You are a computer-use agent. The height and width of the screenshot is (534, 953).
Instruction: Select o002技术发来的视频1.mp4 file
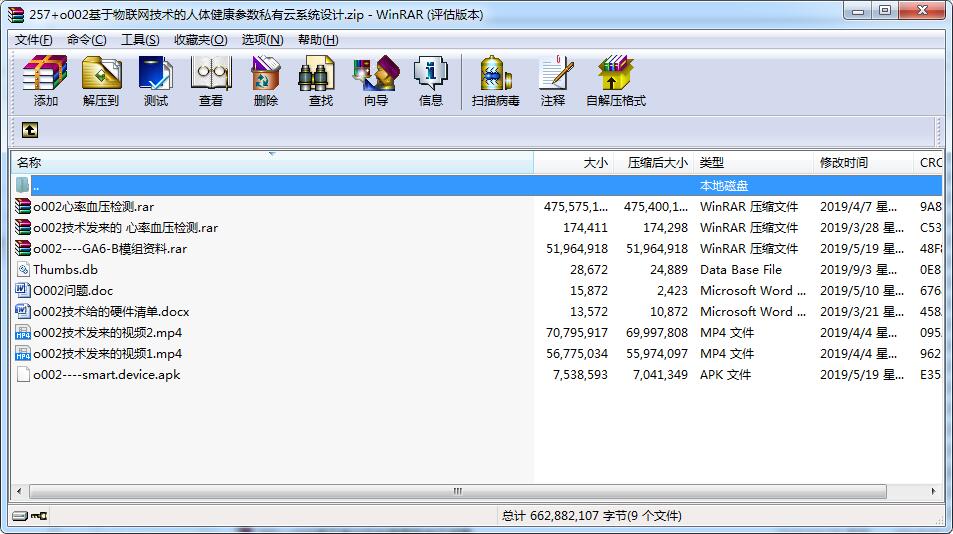tap(108, 354)
